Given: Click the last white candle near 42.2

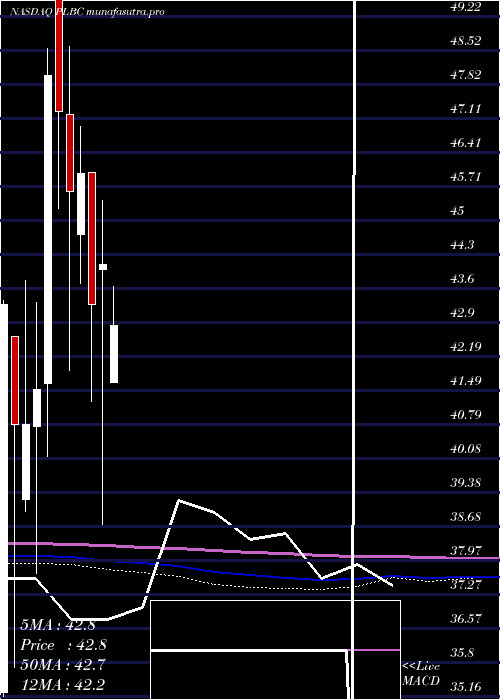Looking at the screenshot, I should click(114, 354).
